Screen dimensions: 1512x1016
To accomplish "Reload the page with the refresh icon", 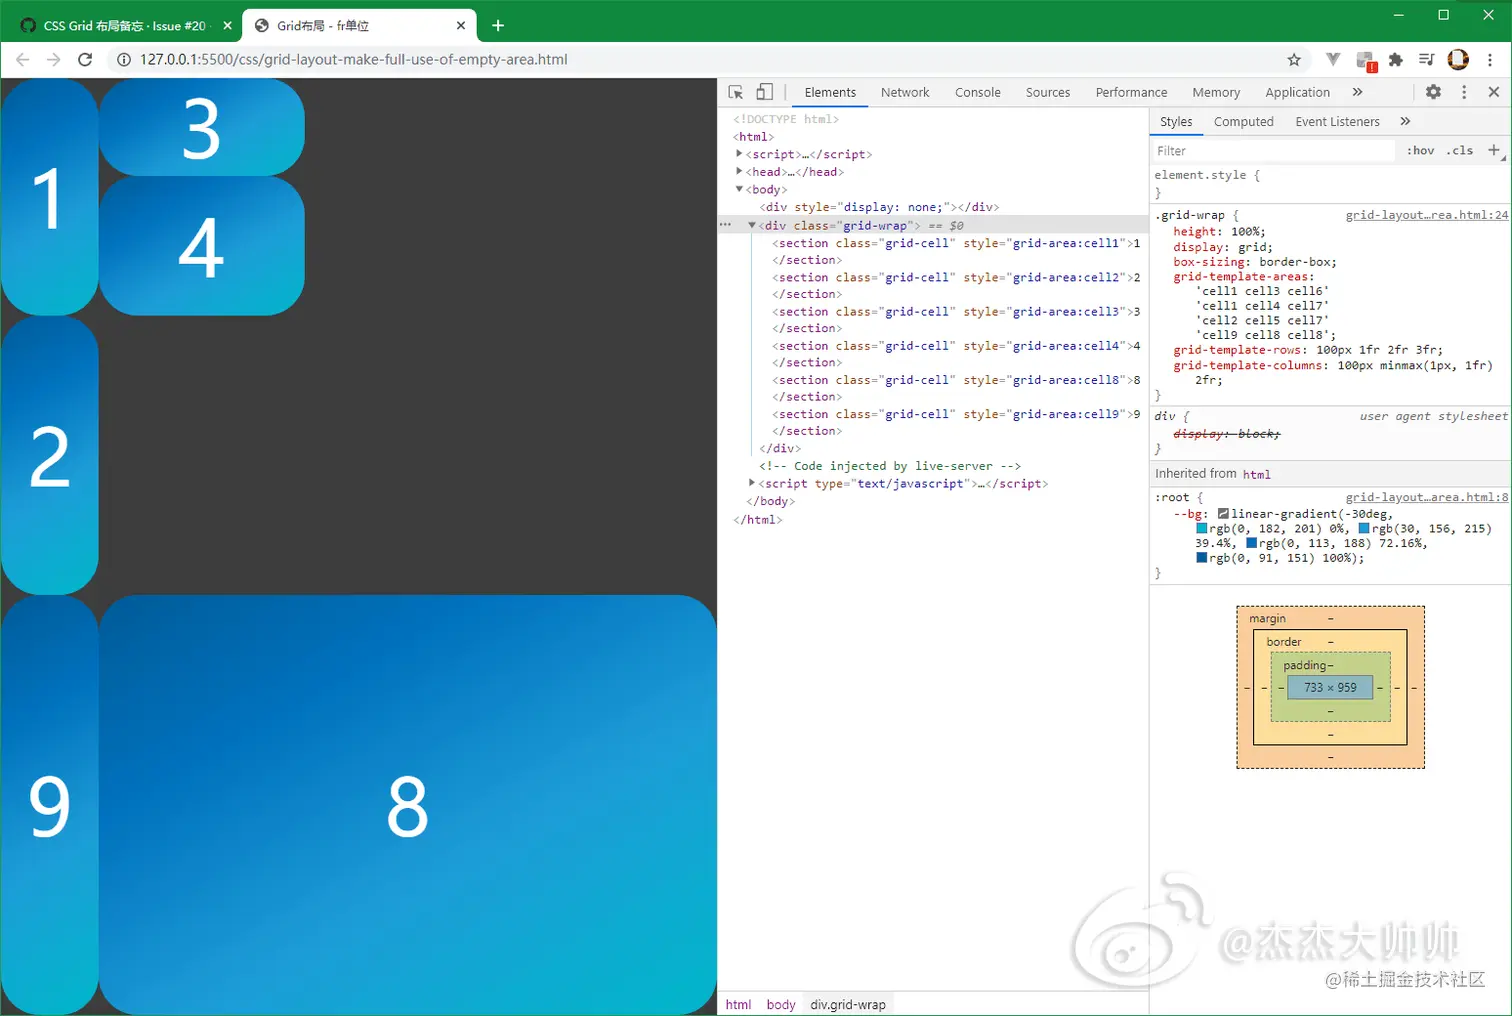I will pos(85,60).
